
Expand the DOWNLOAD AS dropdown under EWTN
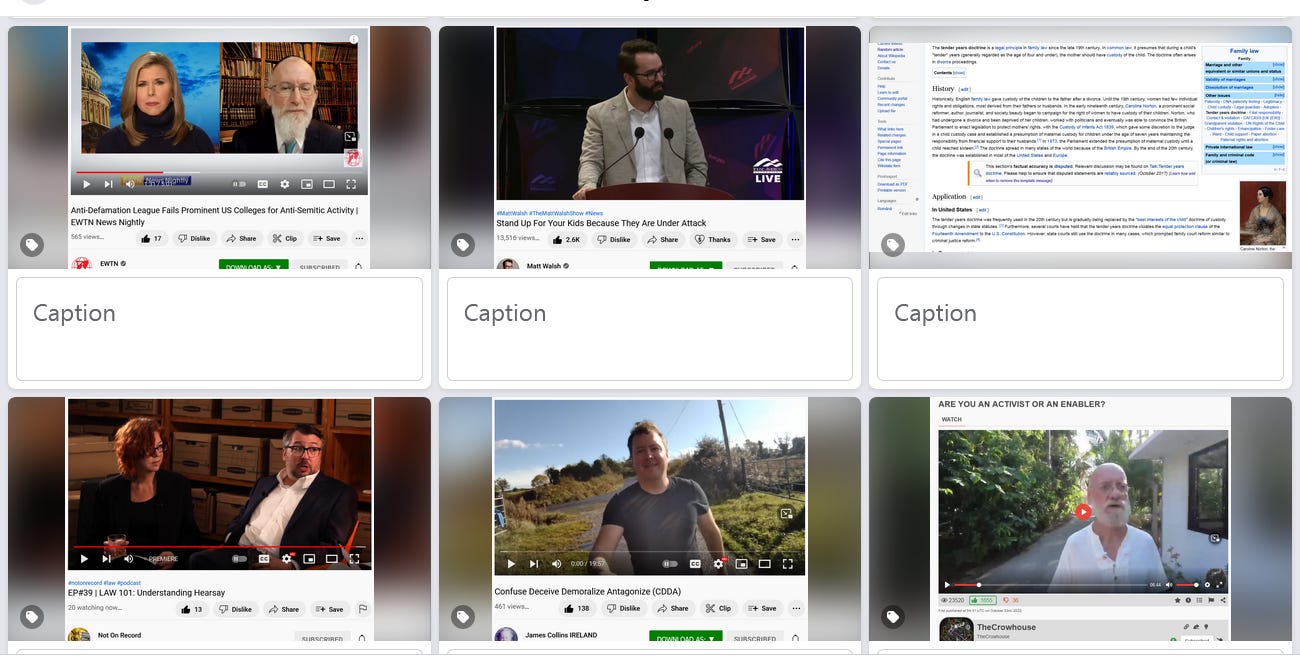253,265
